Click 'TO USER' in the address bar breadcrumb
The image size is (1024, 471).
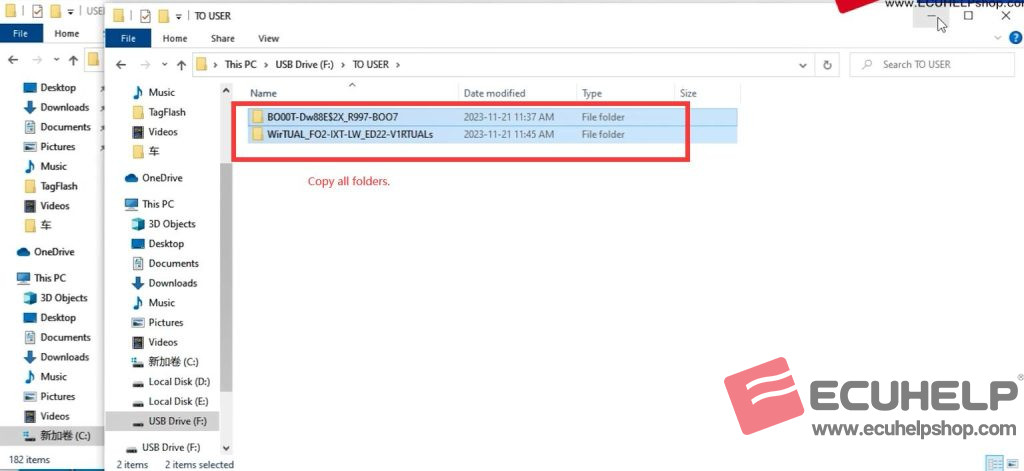coord(371,65)
